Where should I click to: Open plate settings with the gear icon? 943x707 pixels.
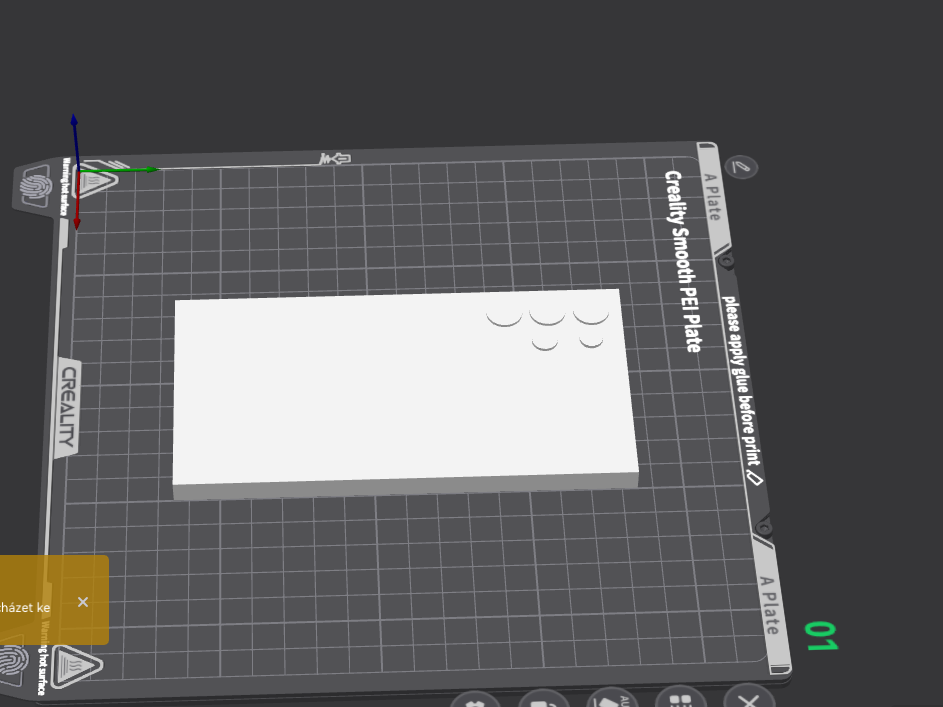tap(476, 701)
